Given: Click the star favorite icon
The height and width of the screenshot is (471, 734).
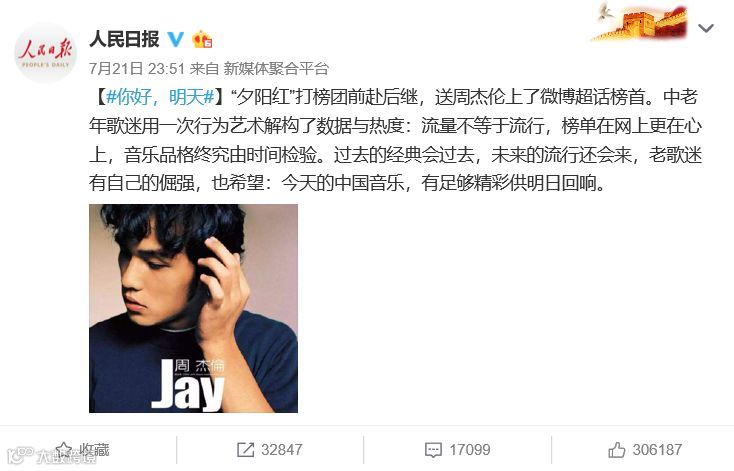Looking at the screenshot, I should [64, 450].
